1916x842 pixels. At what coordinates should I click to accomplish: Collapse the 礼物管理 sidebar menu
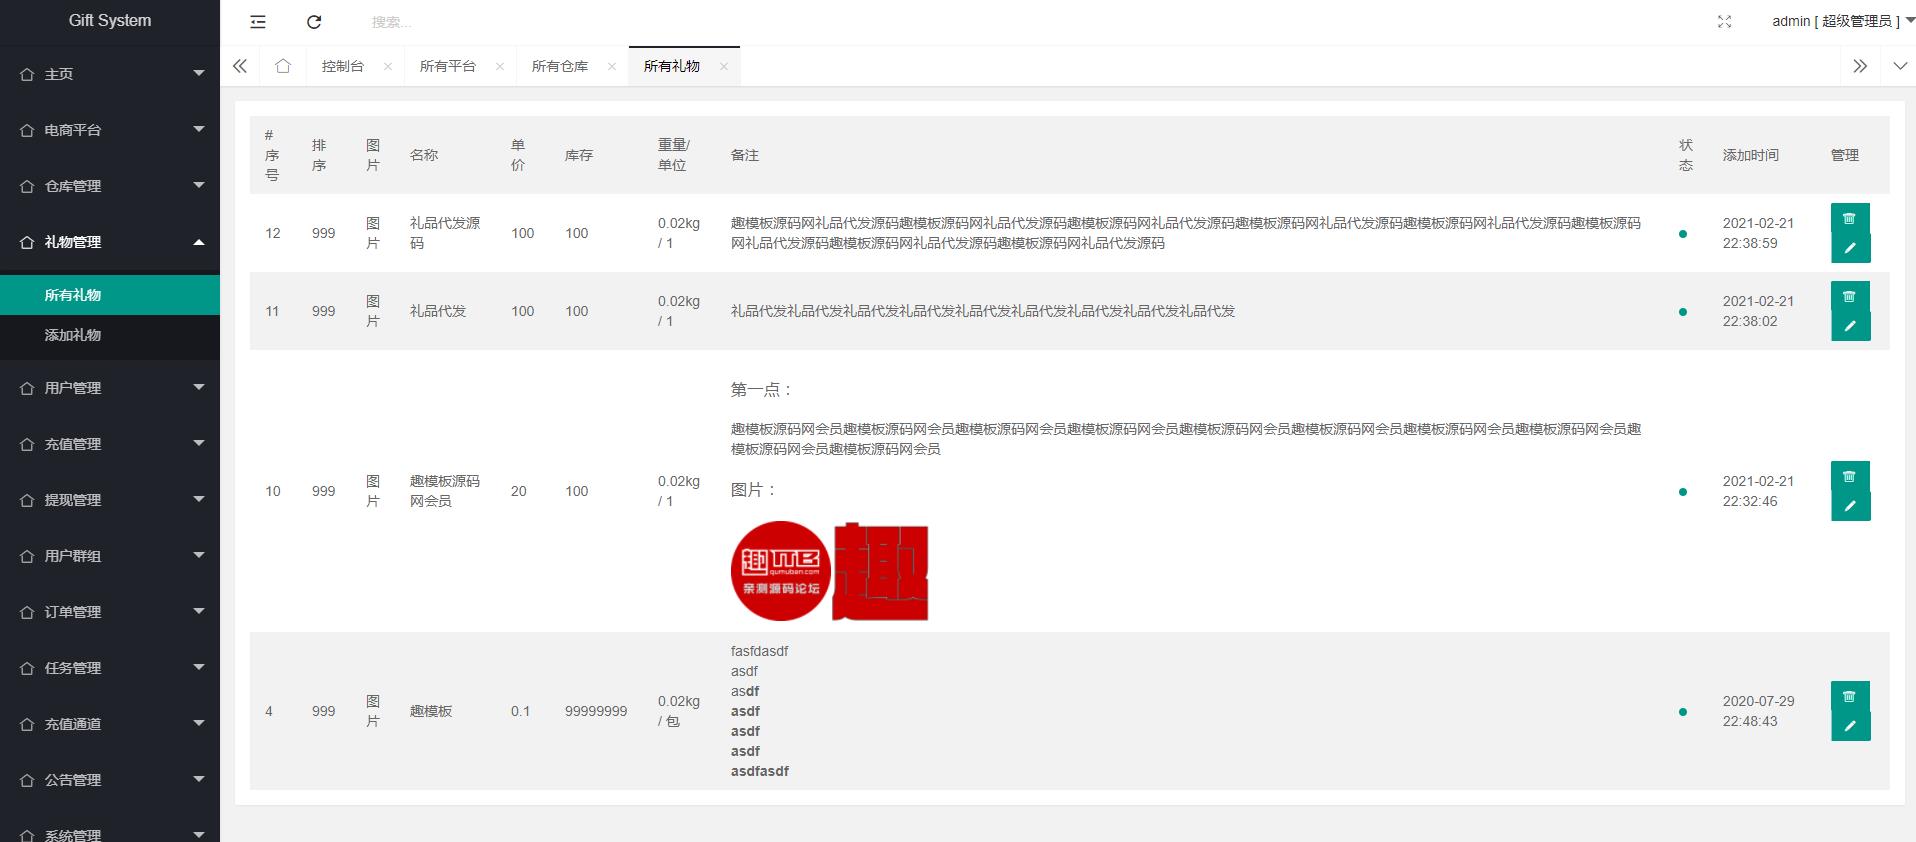click(110, 242)
